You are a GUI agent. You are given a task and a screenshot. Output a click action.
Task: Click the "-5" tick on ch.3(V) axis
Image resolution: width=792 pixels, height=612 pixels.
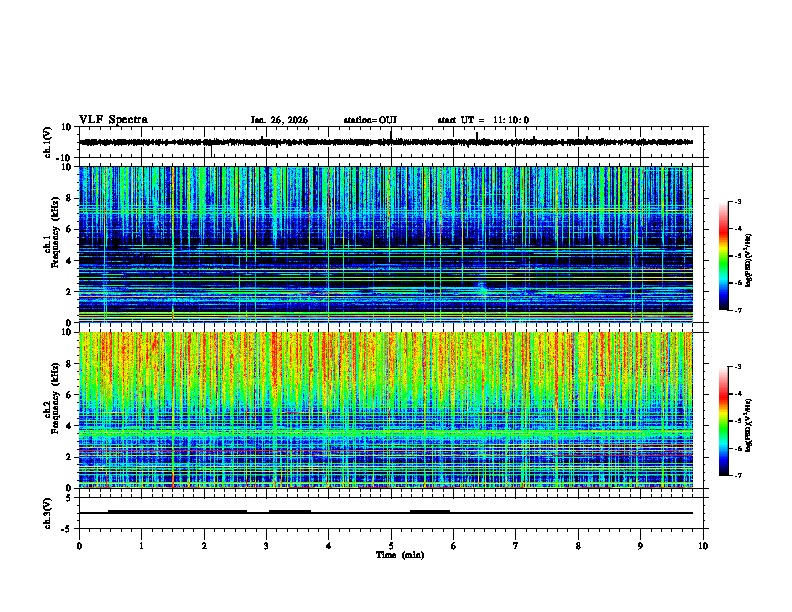coord(67,529)
